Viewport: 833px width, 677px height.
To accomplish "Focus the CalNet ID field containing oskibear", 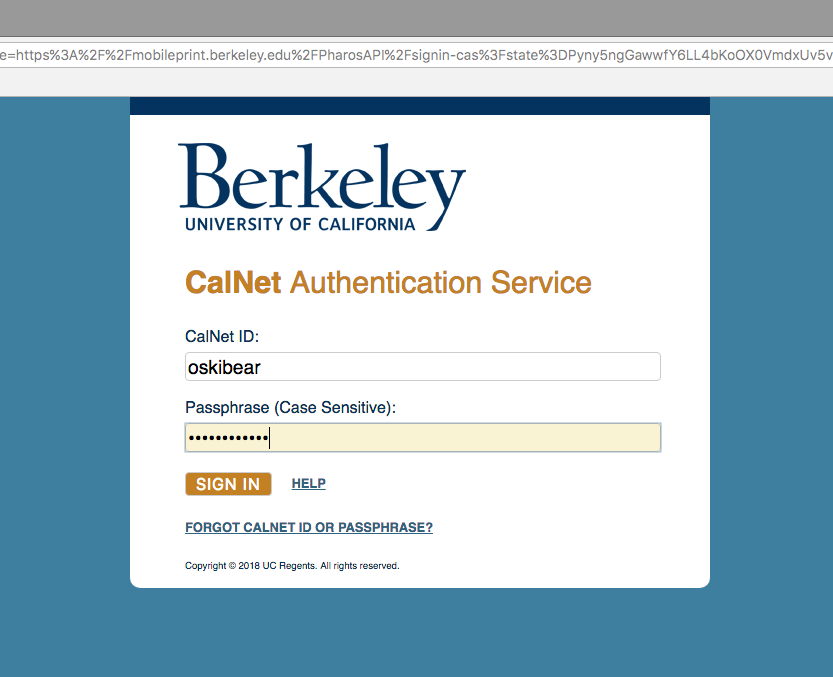I will (423, 367).
